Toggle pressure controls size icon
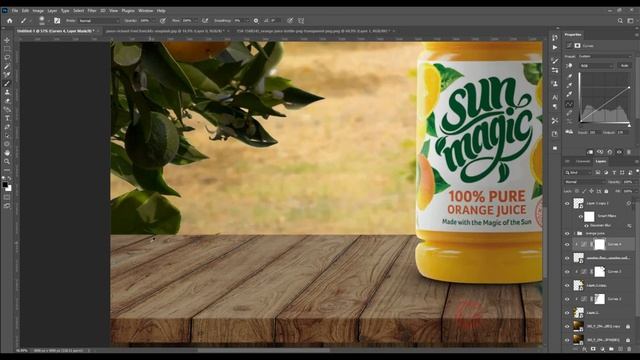This screenshot has height=360, width=640. pyautogui.click(x=290, y=20)
